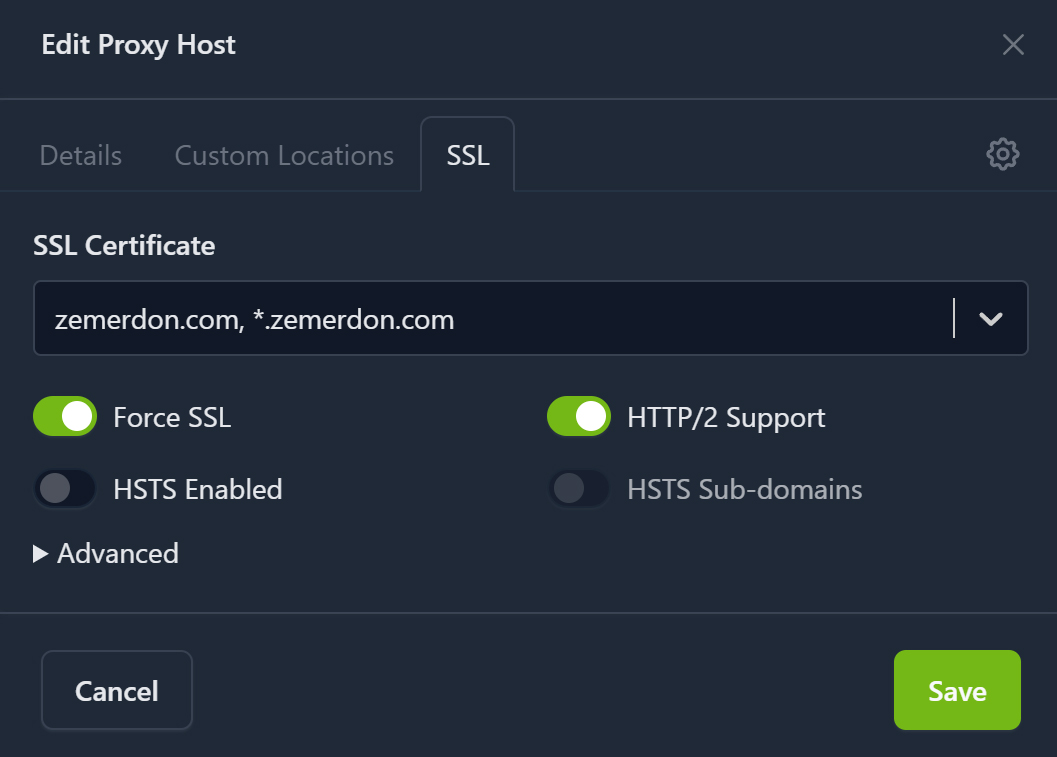
Task: Select the SSL tab
Action: [x=467, y=156]
